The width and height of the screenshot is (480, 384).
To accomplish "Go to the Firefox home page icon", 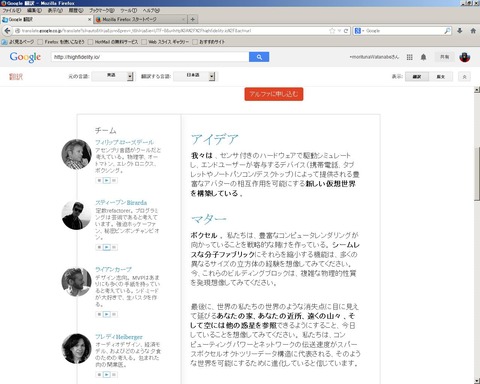I will pos(473,31).
